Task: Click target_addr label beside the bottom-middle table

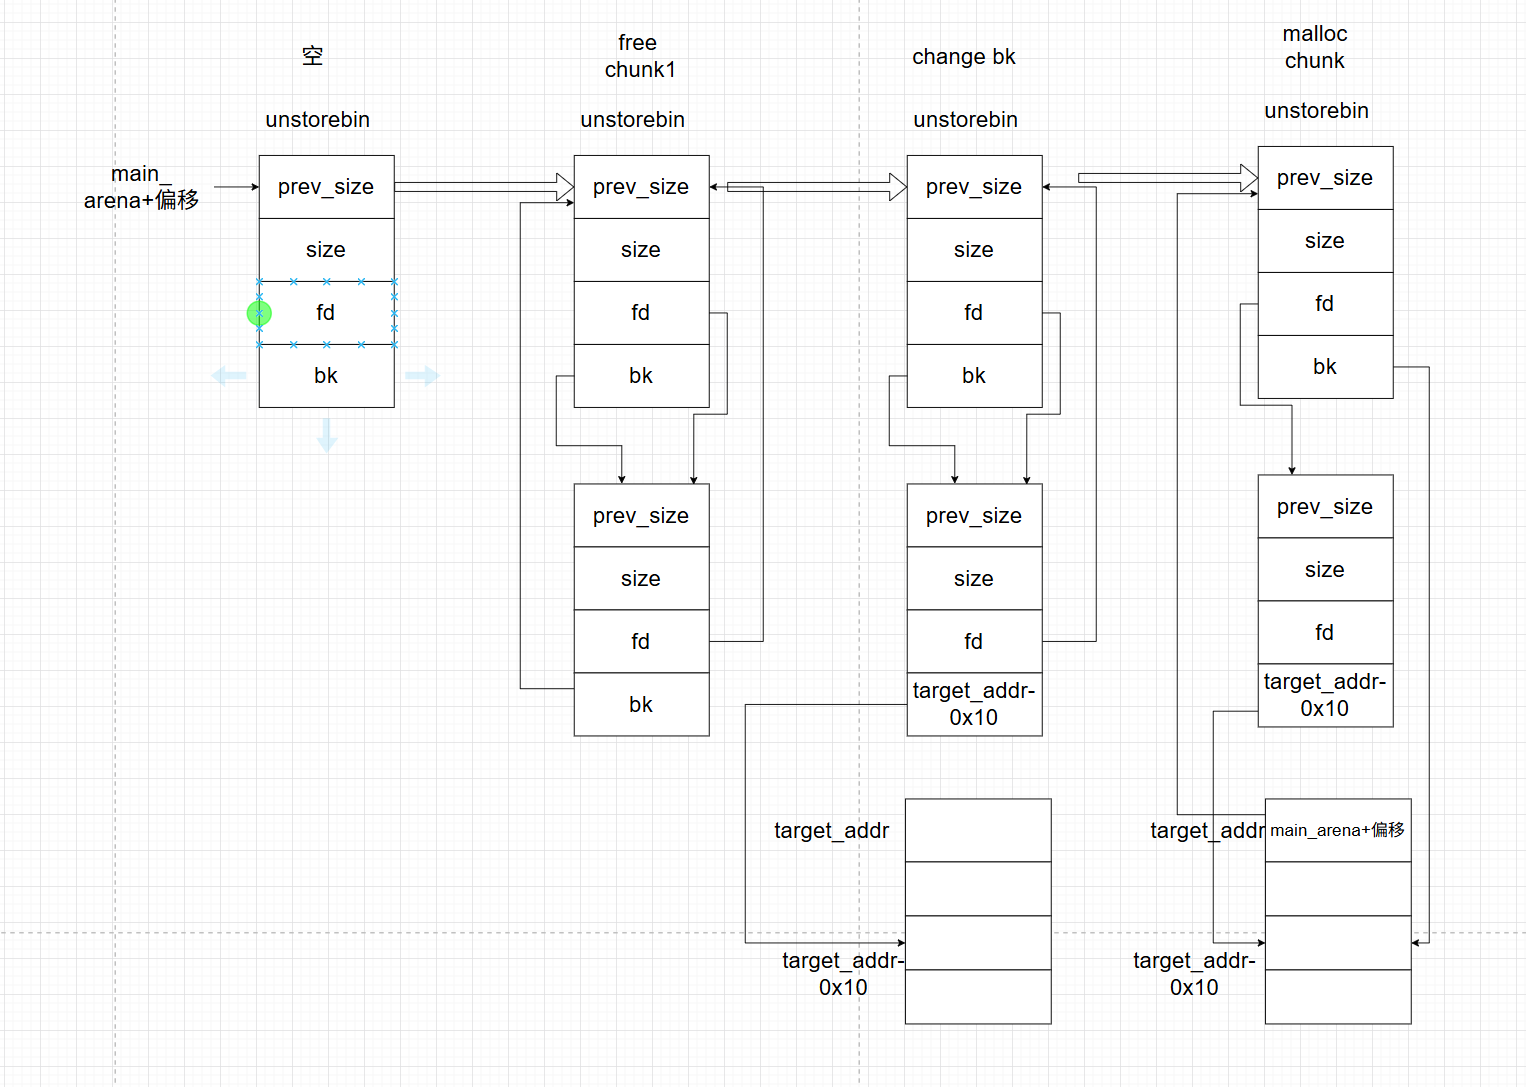Action: tap(831, 831)
